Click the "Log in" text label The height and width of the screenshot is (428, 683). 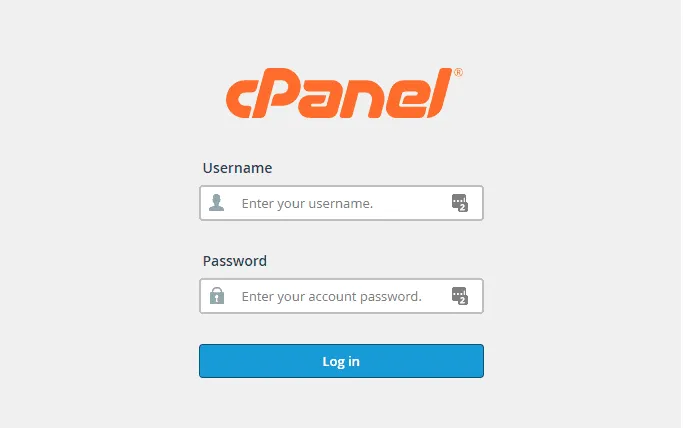341,361
